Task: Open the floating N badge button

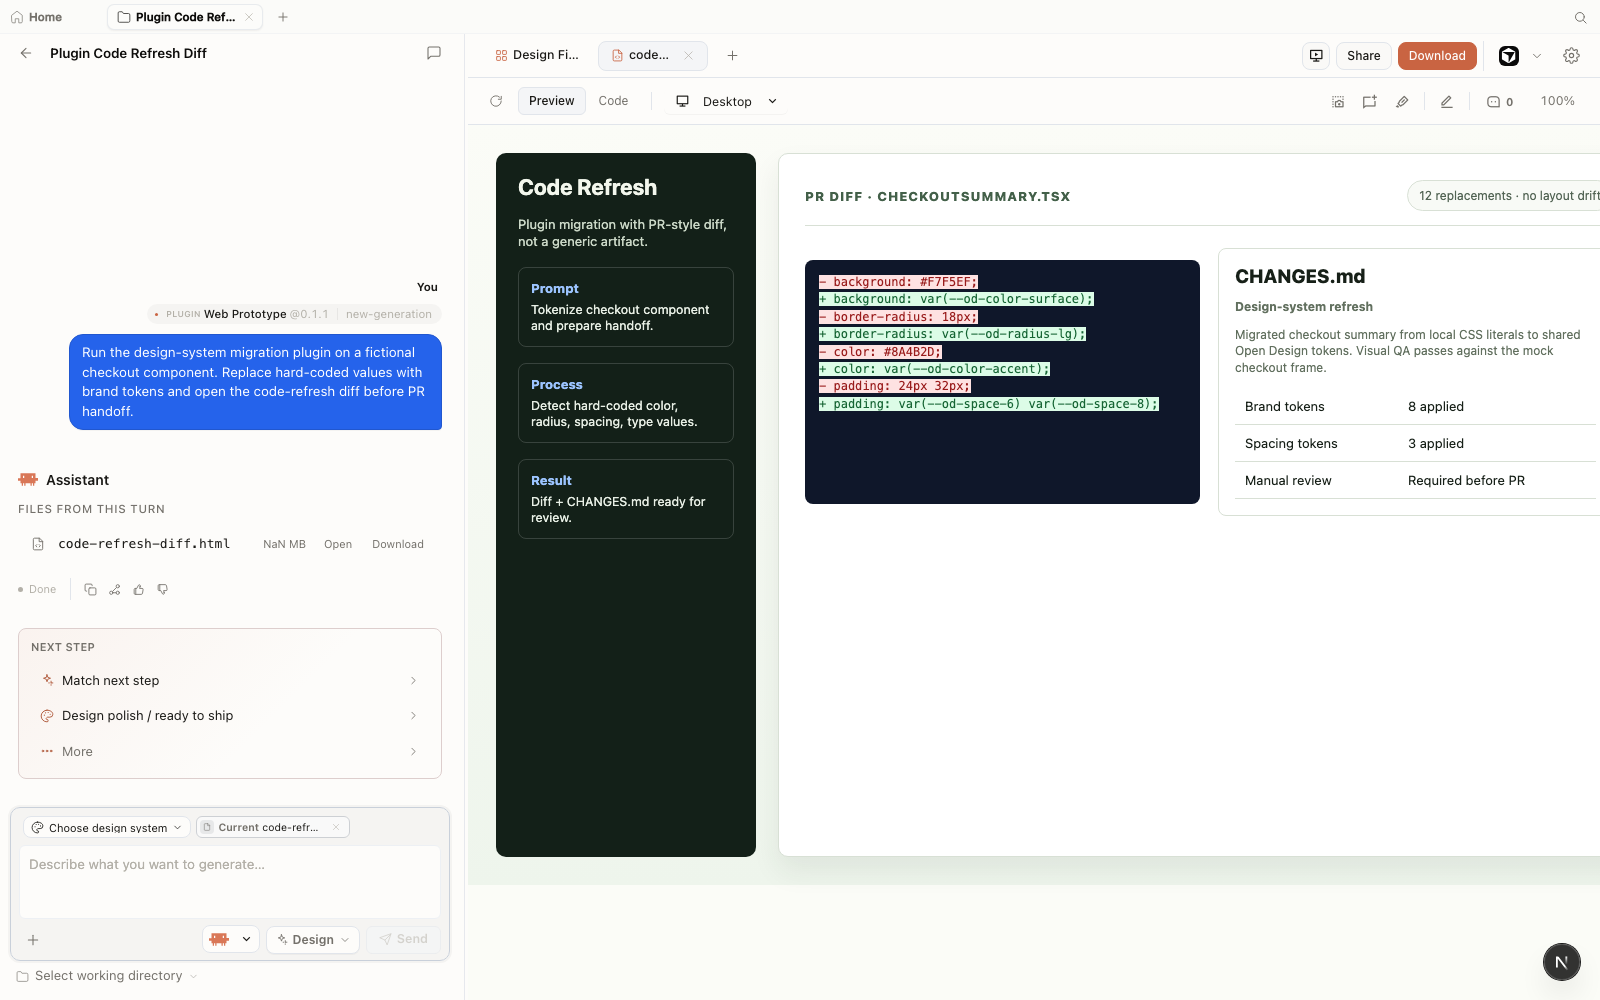Action: (1561, 962)
